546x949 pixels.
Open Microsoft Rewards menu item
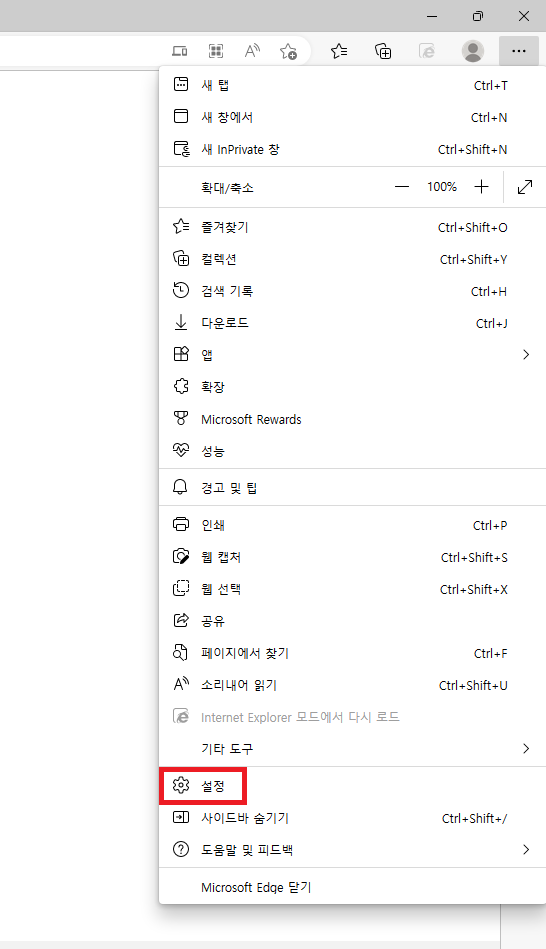click(x=352, y=419)
